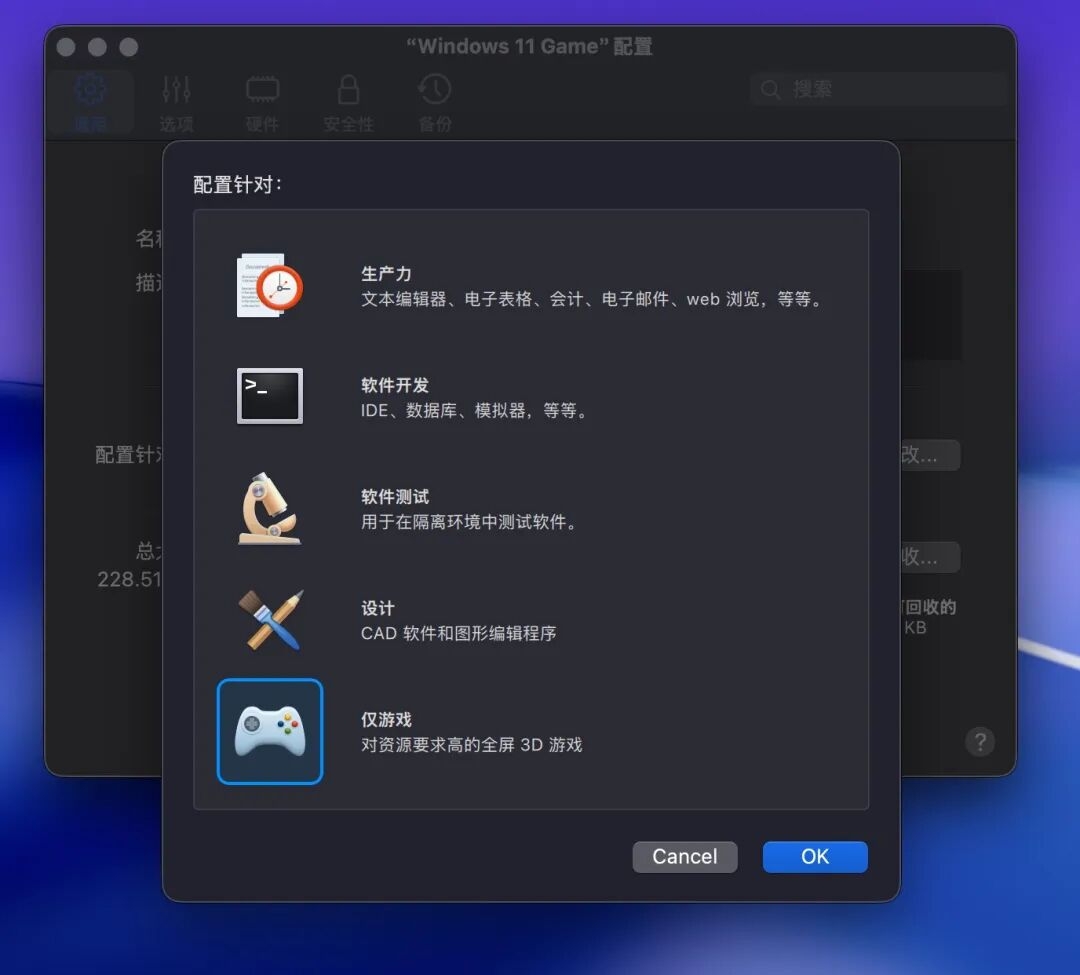Viewport: 1080px width, 975px height.
Task: Open the 备份 clock tab
Action: (x=435, y=102)
